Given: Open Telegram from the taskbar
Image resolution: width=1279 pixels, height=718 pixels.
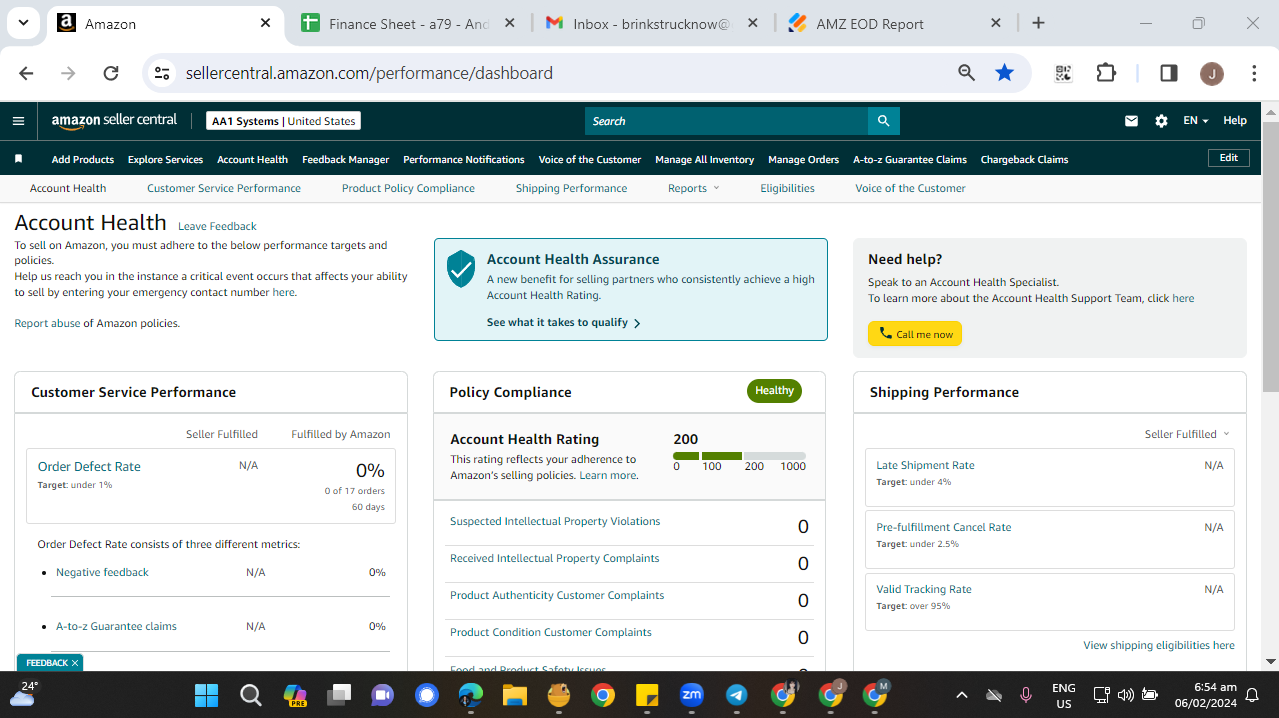Looking at the screenshot, I should point(737,695).
